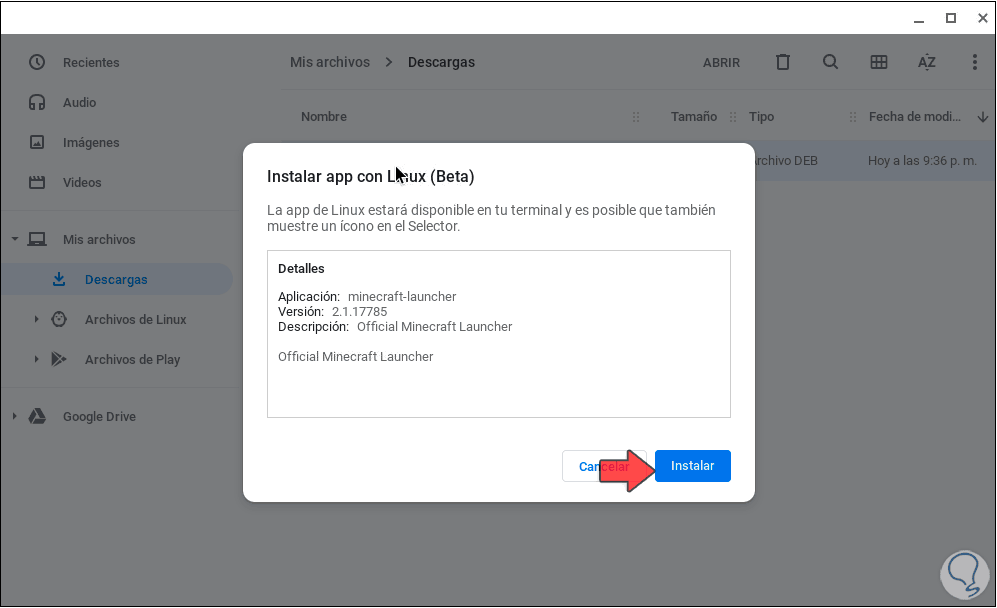Click the ABRIR button

[721, 62]
